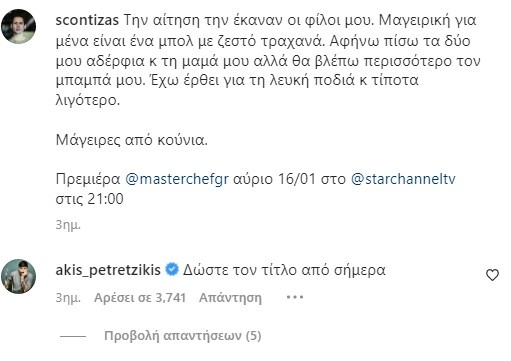Viewport: 511px width, 361px height.
Task: Expand Προβολή απαντήσεων (5) replies
Action: point(183,336)
